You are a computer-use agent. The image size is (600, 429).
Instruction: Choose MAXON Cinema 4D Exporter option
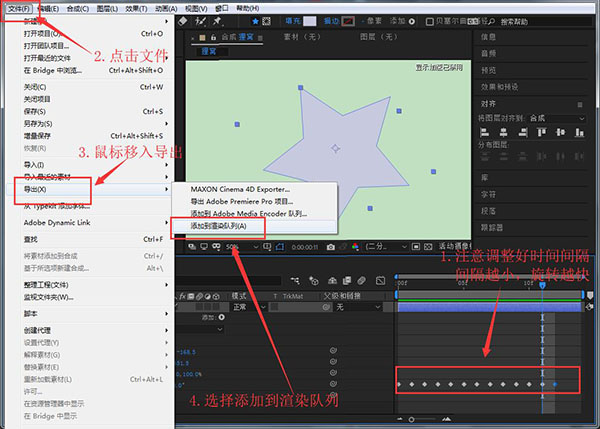[254, 189]
